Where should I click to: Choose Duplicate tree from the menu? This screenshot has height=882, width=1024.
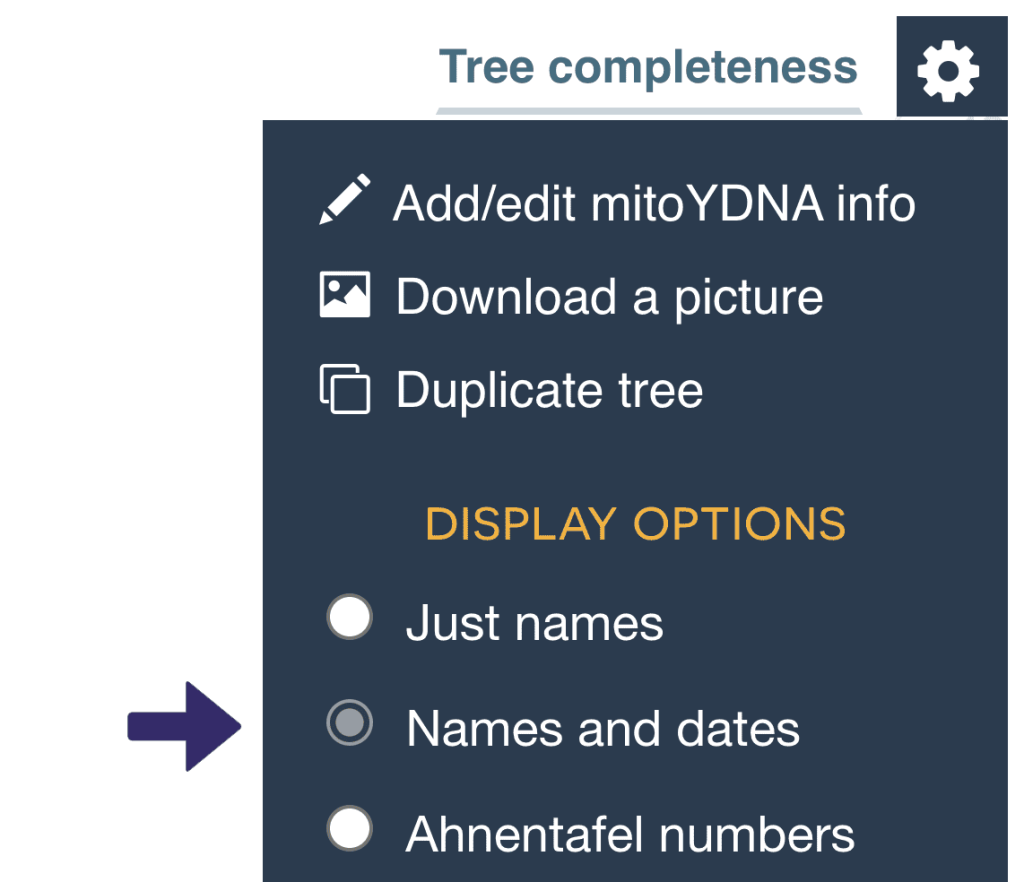point(548,389)
